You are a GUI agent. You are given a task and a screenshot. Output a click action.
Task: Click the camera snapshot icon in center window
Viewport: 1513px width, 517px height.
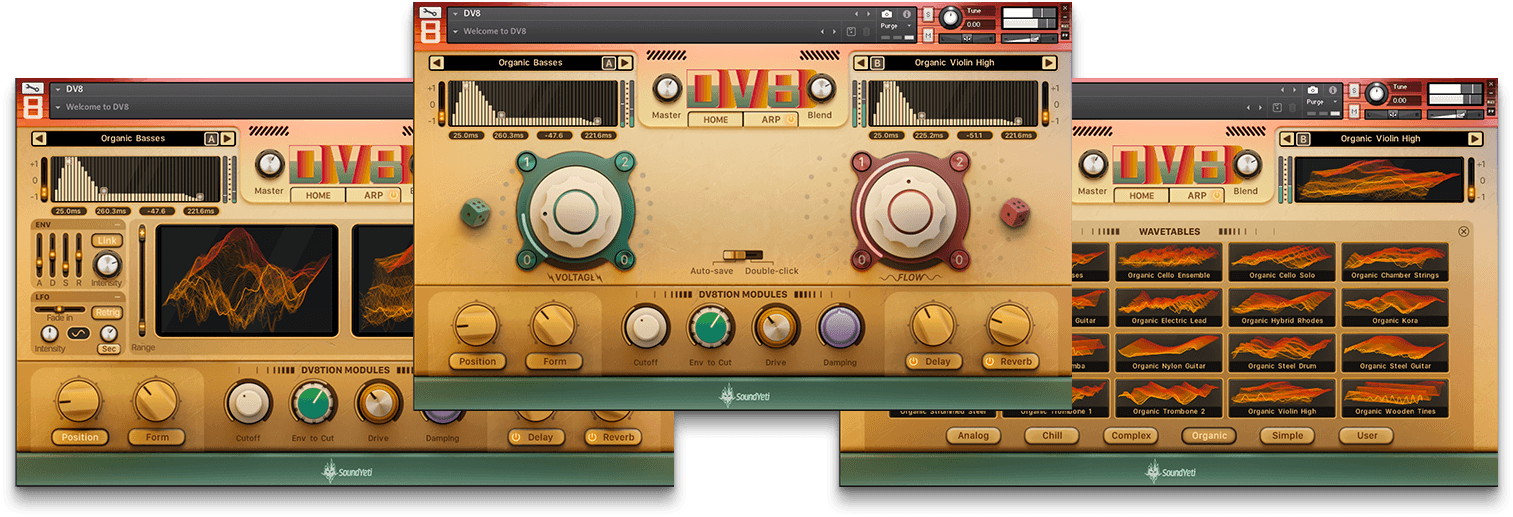click(886, 14)
